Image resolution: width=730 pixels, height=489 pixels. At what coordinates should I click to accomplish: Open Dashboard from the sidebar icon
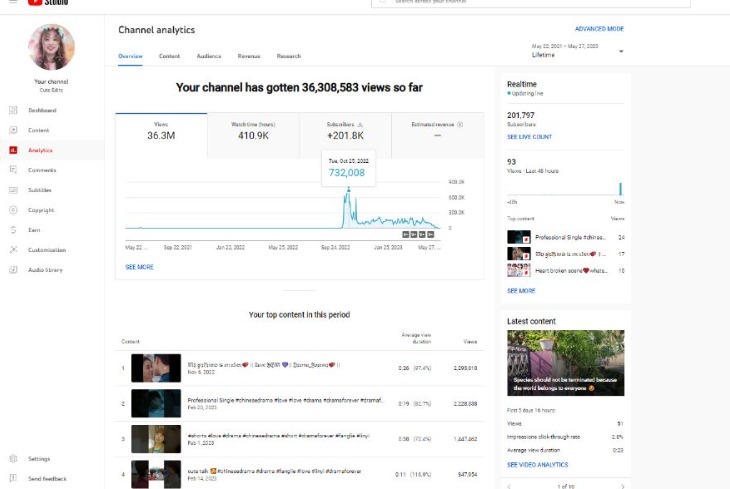pyautogui.click(x=13, y=110)
